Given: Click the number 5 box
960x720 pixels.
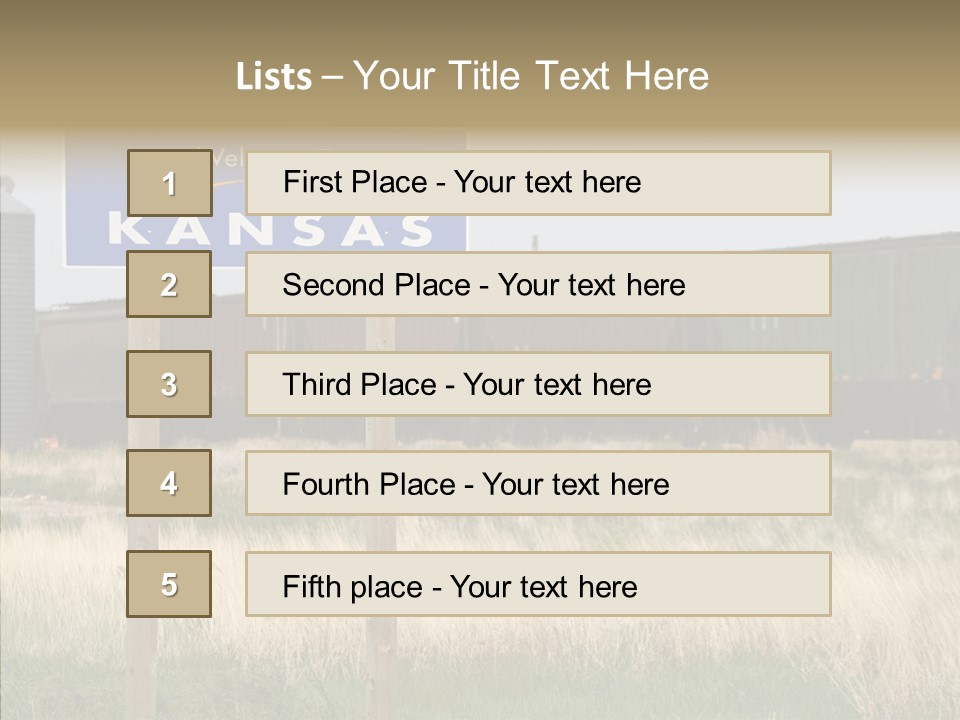Looking at the screenshot, I should (169, 584).
